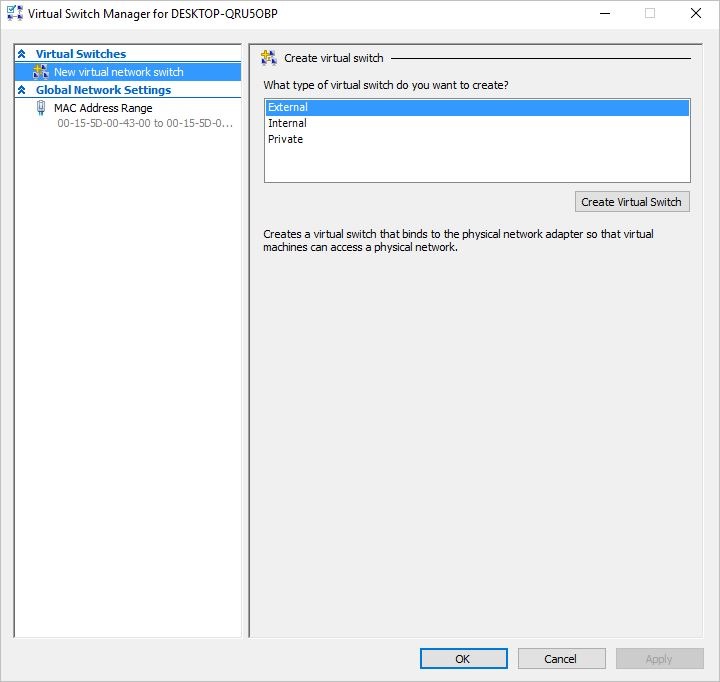Click the Apply button
This screenshot has height=682, width=720.
(x=659, y=659)
